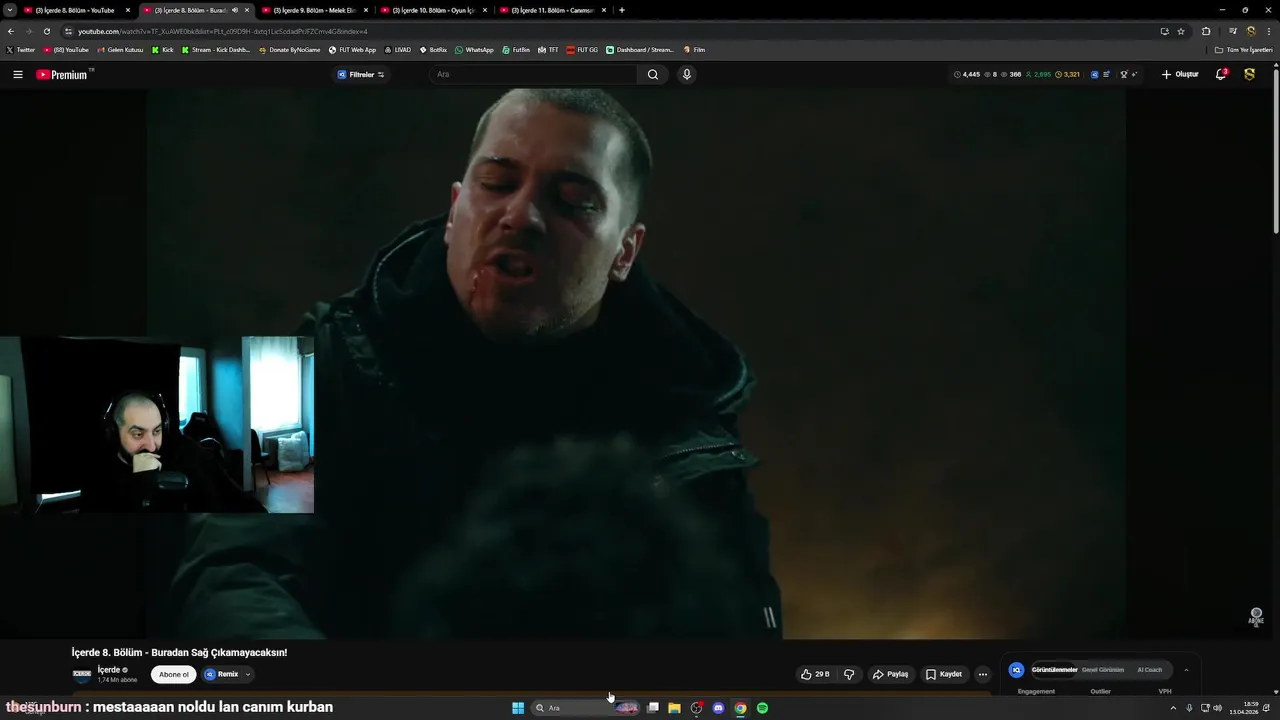Dislike the video with thumbs down

click(x=849, y=674)
